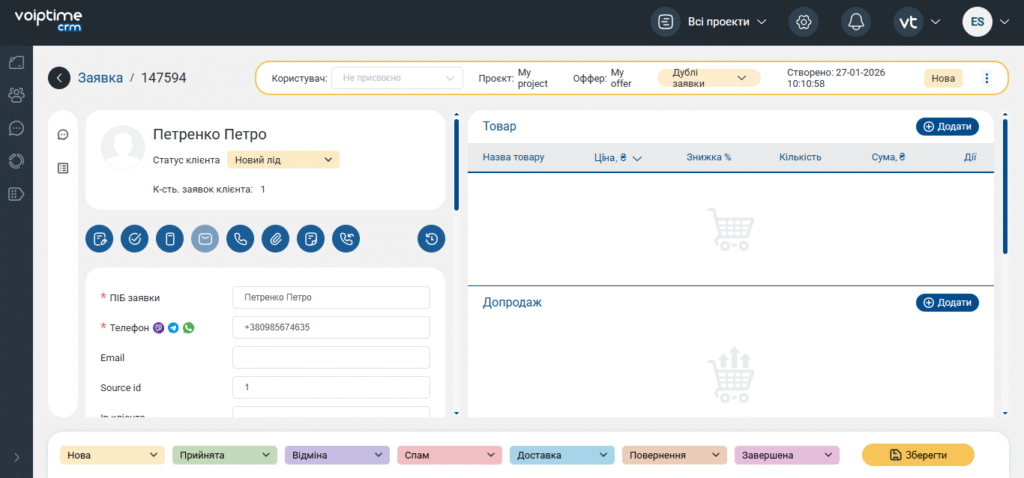Open the Спам status dropdown
1024x478 pixels.
449,455
